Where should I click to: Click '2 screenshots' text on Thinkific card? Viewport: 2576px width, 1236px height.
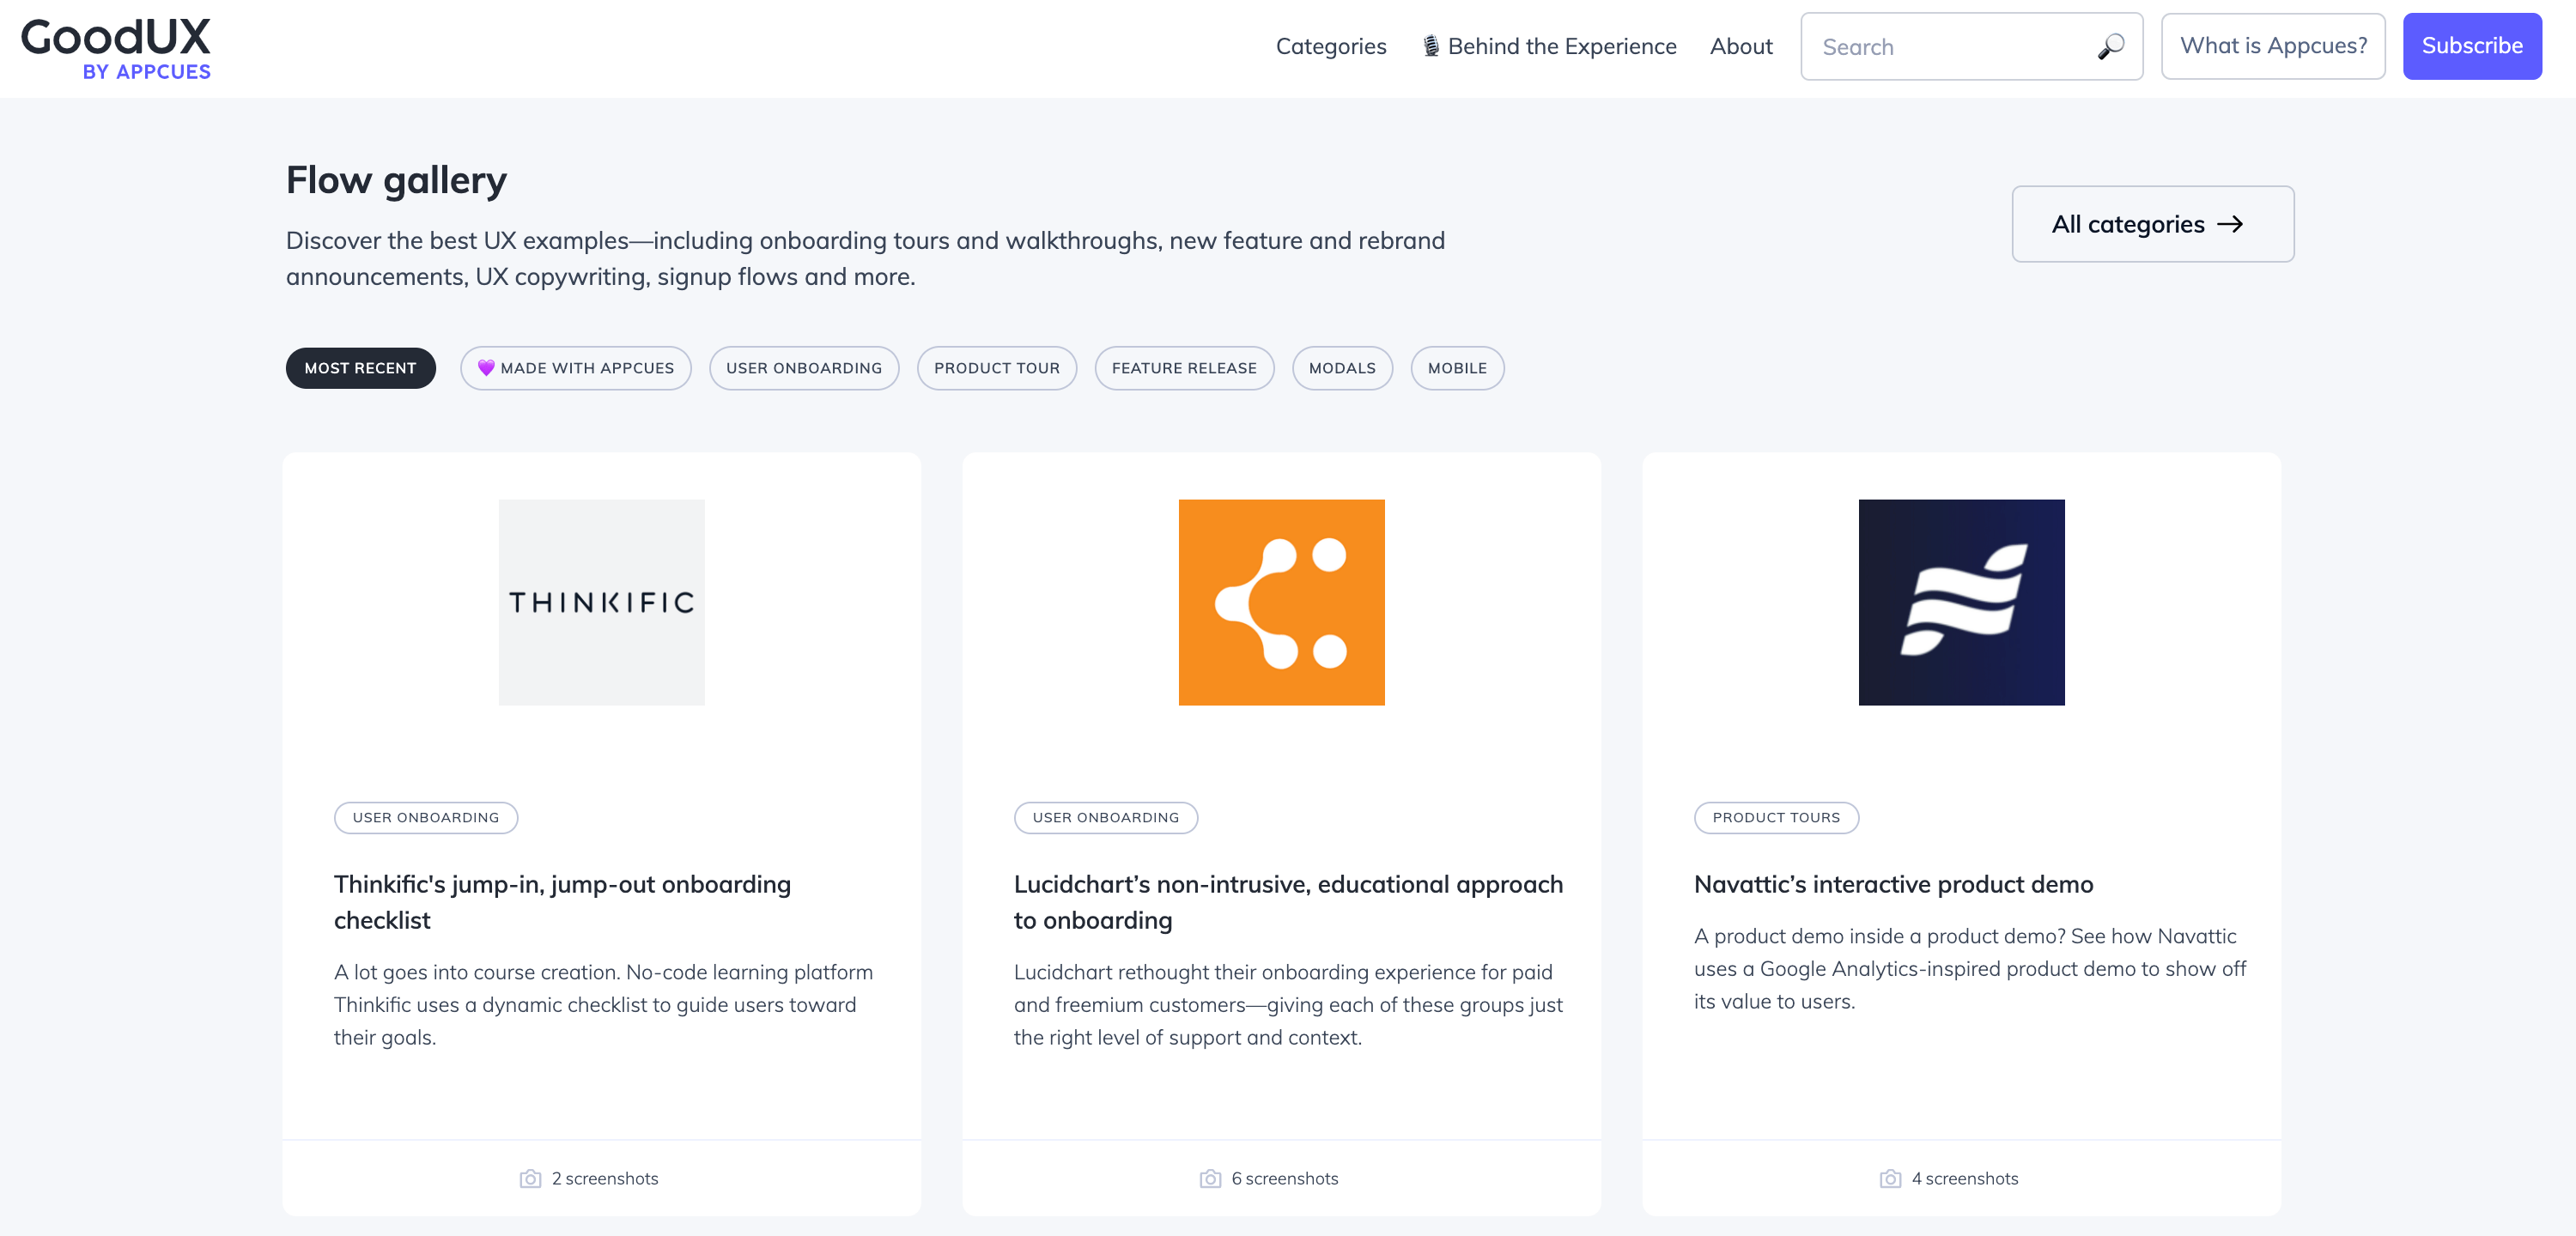click(605, 1179)
